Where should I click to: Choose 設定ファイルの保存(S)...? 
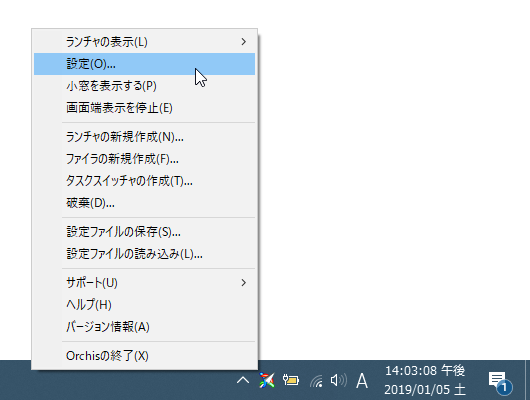pos(144,232)
